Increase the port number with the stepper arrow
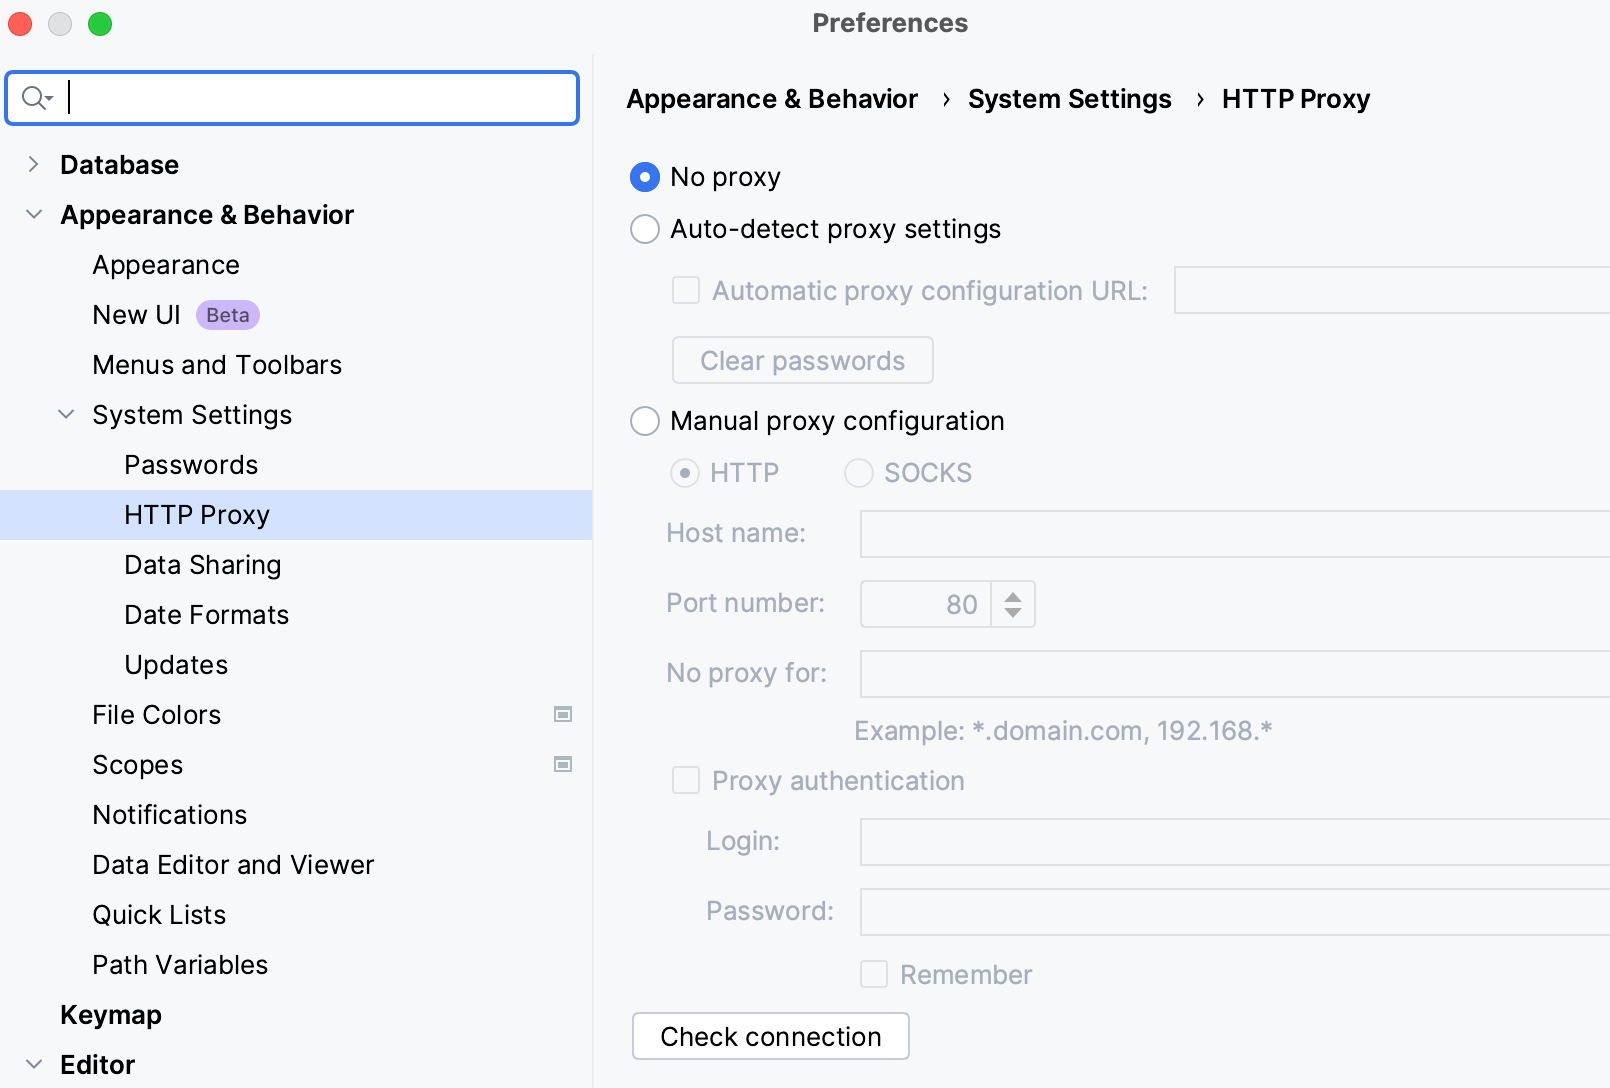Viewport: 1610px width, 1088px height. (x=1013, y=596)
